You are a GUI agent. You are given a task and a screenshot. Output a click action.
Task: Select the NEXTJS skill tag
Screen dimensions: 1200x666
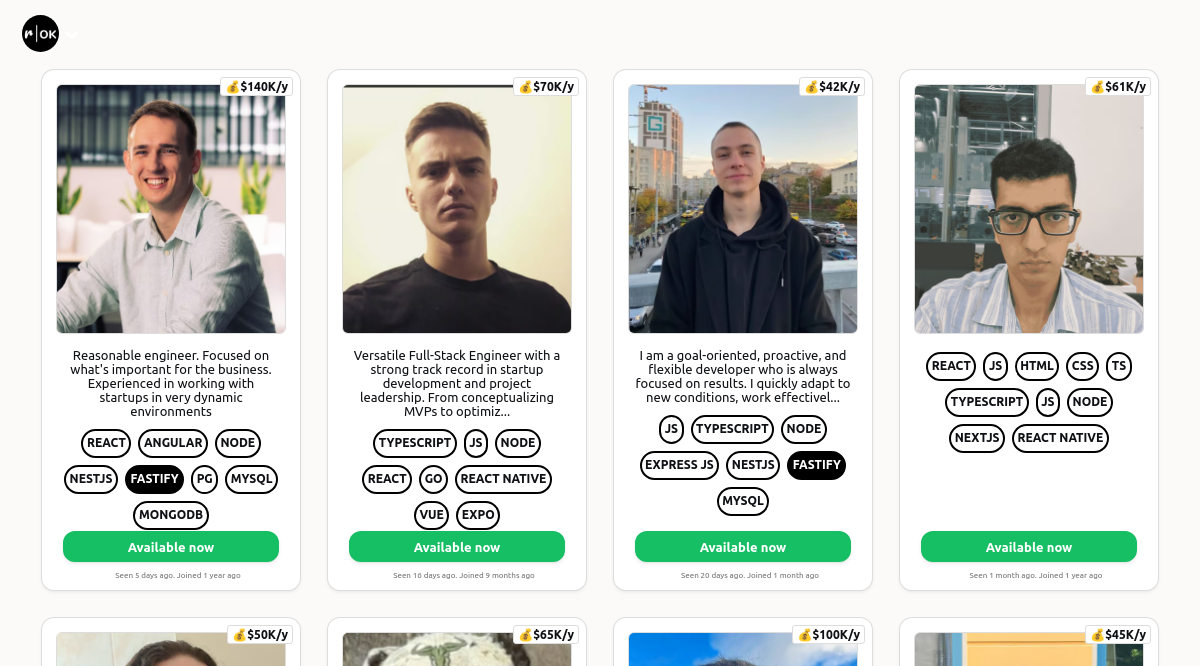pos(977,438)
